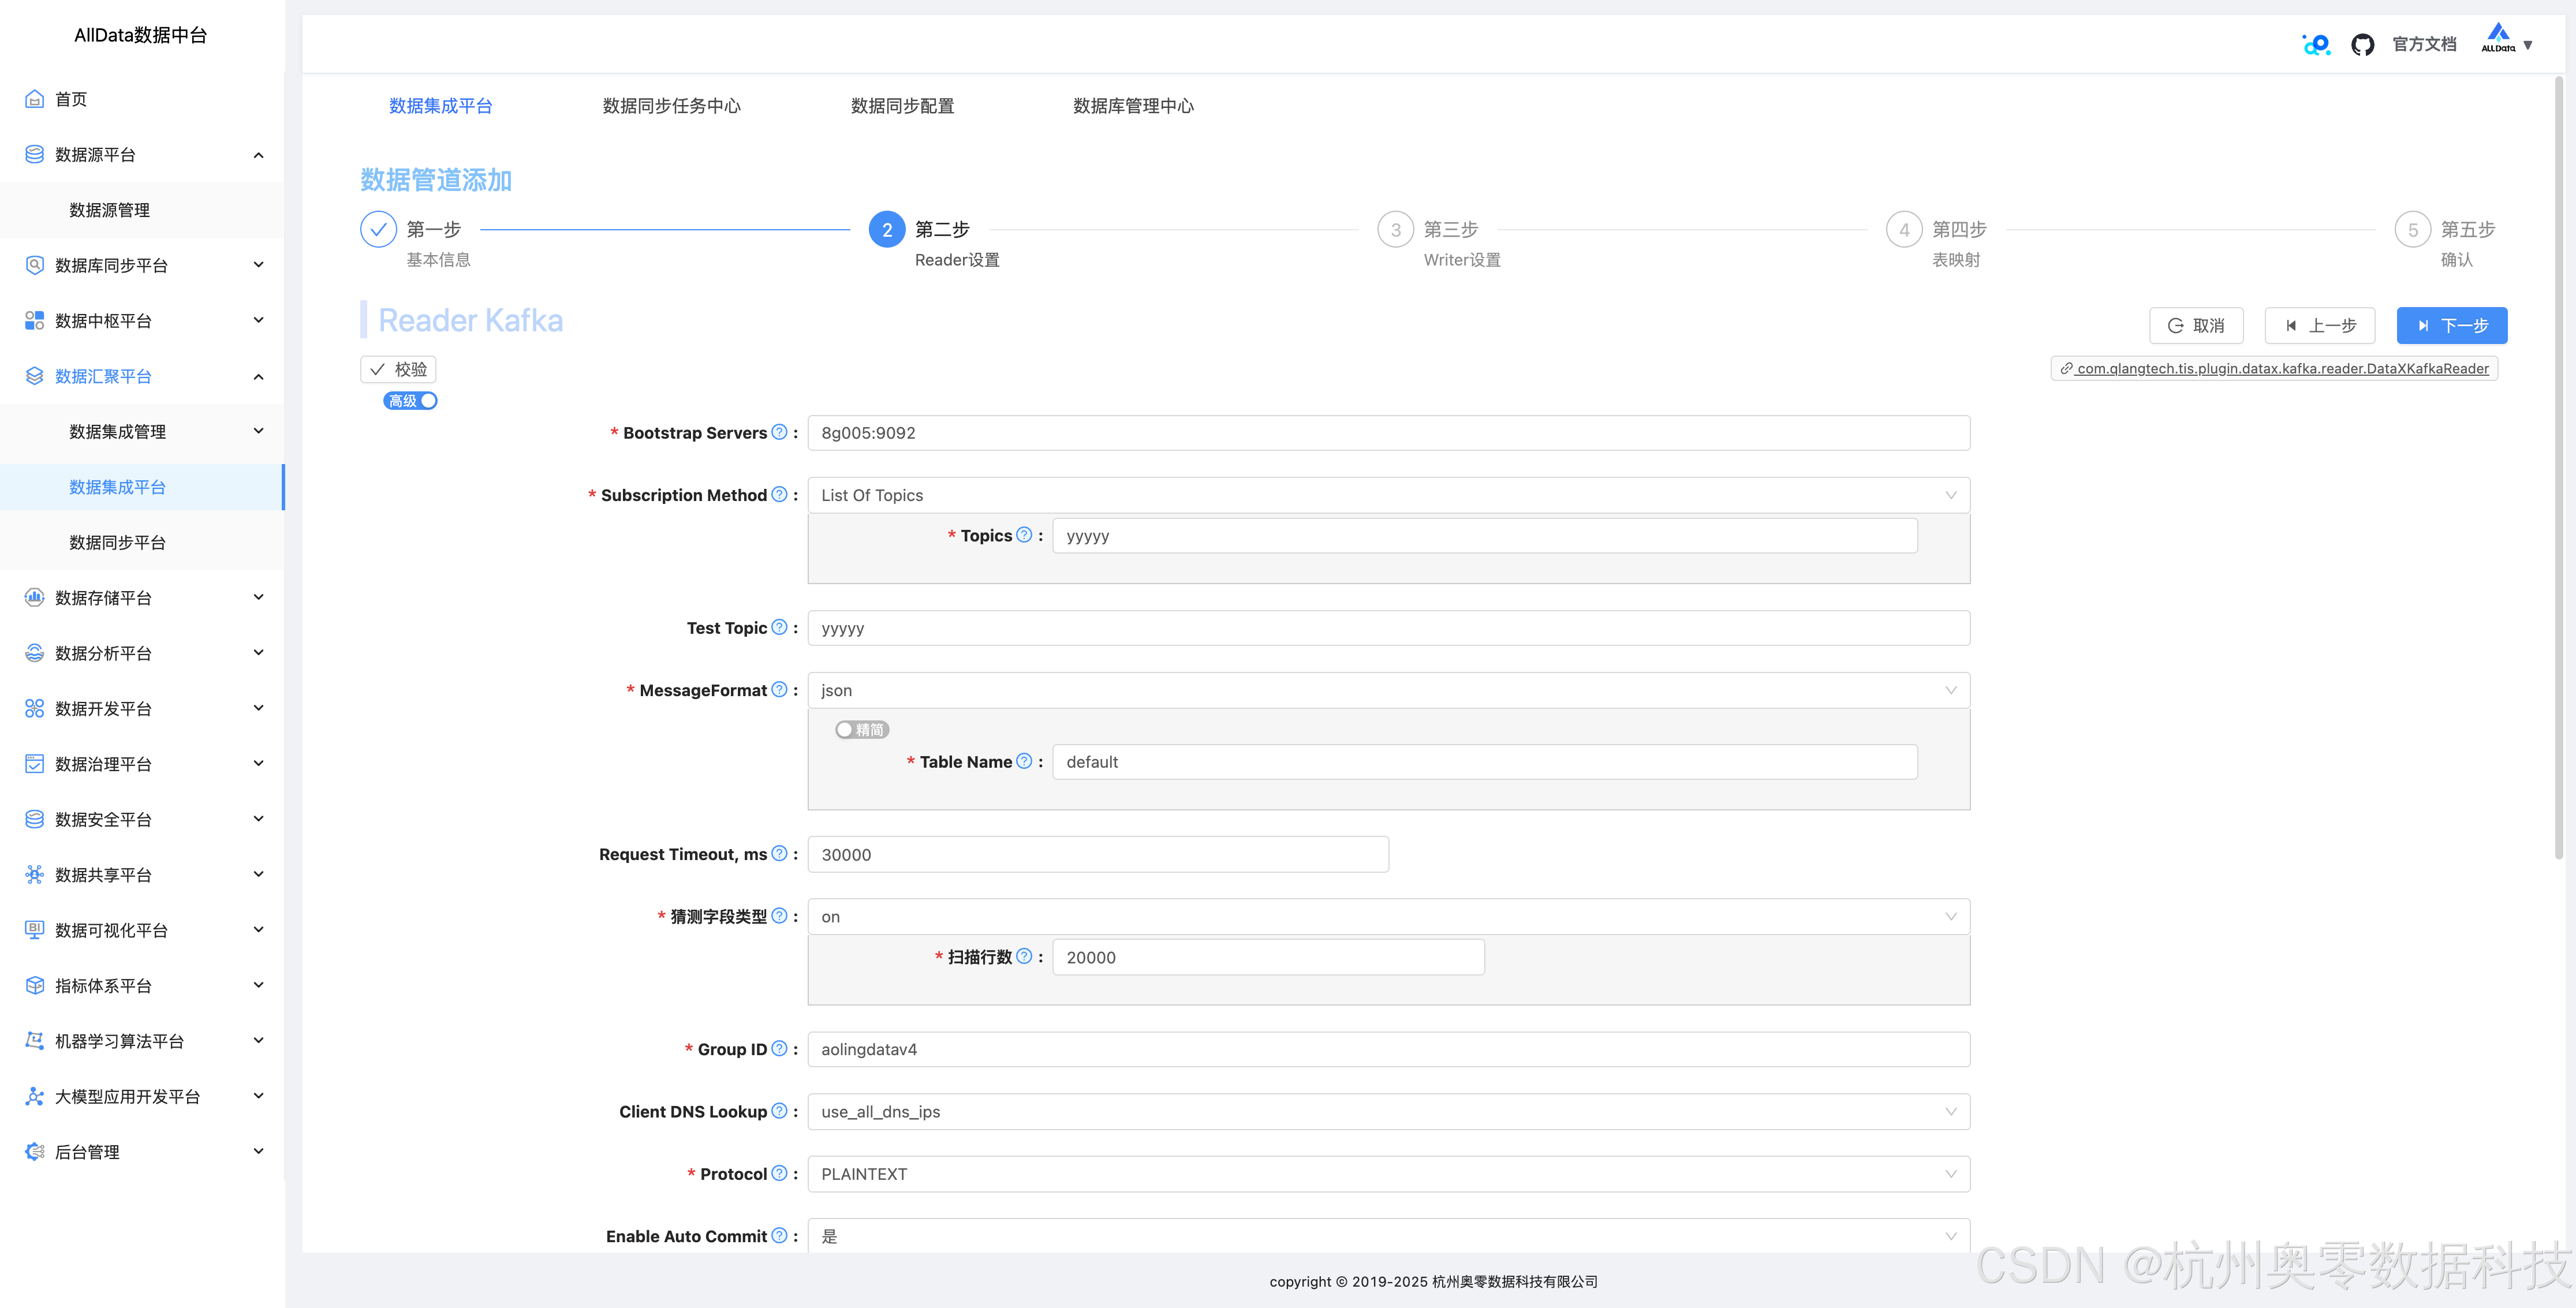Click the 数据开发平台 sidebar icon
The height and width of the screenshot is (1308, 2576).
[x=34, y=708]
